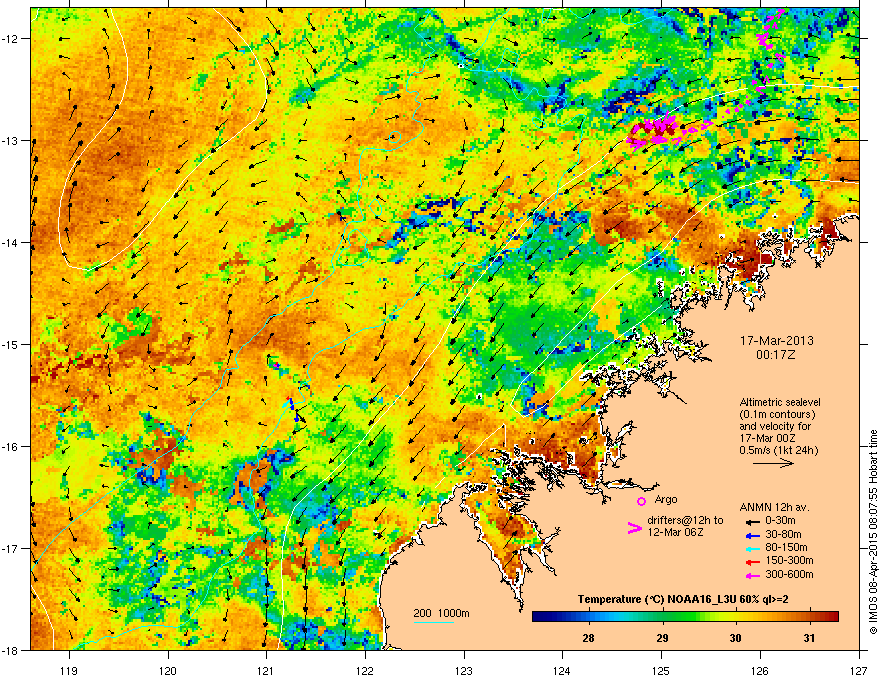Click the red 150-300m arrow symbol
Viewport: 880px width, 680px height.
(x=752, y=561)
